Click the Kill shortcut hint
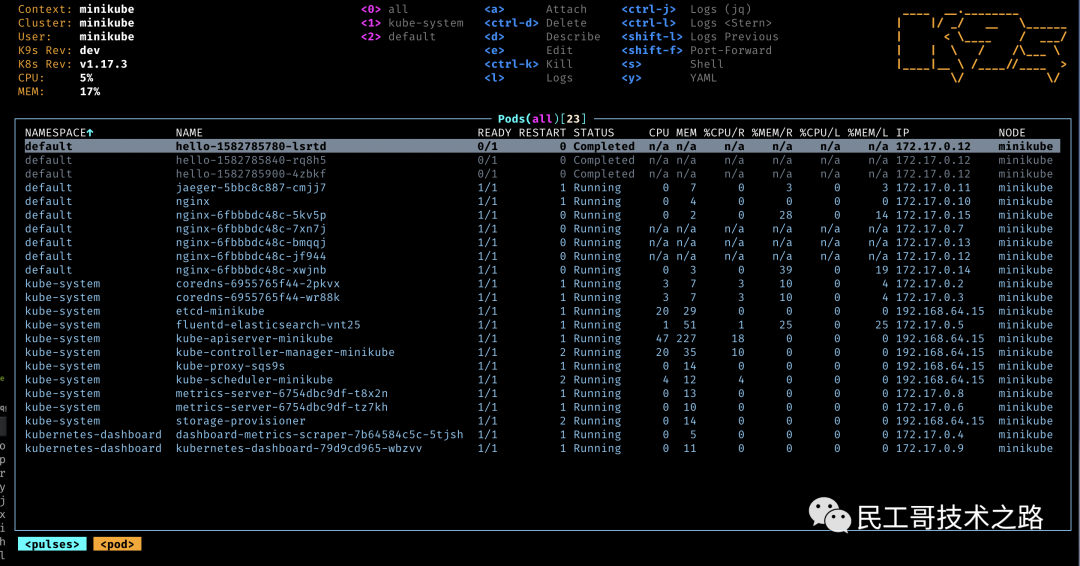This screenshot has height=566, width=1080. pos(528,64)
